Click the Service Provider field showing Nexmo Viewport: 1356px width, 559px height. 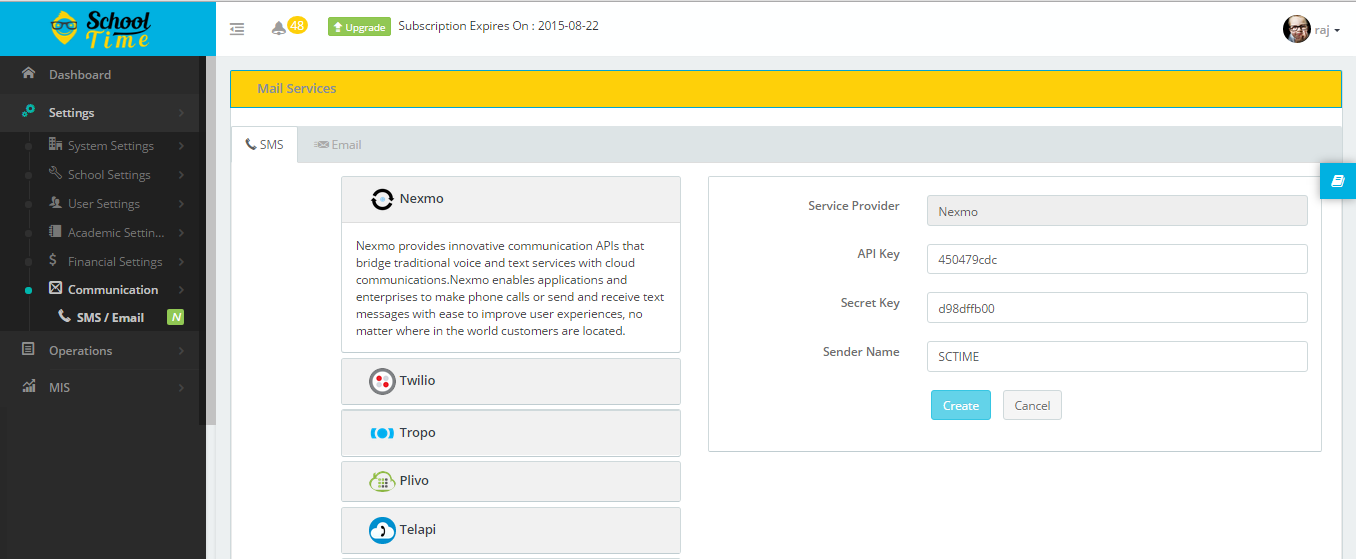1117,211
